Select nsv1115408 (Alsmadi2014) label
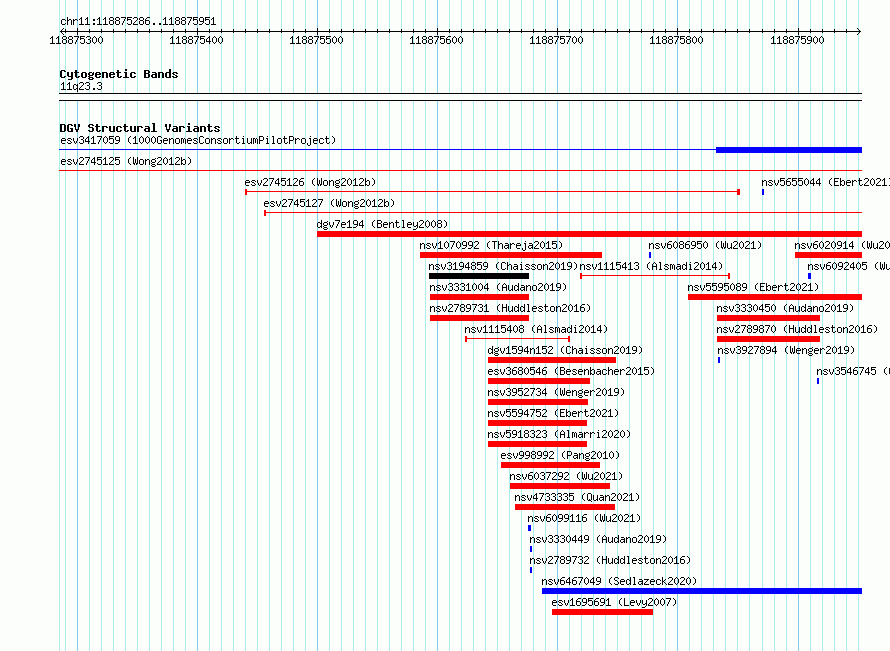Image resolution: width=890 pixels, height=651 pixels. pos(536,329)
